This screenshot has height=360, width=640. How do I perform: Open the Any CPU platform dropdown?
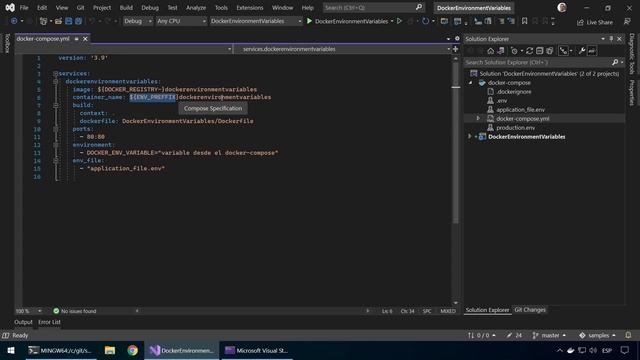[181, 21]
